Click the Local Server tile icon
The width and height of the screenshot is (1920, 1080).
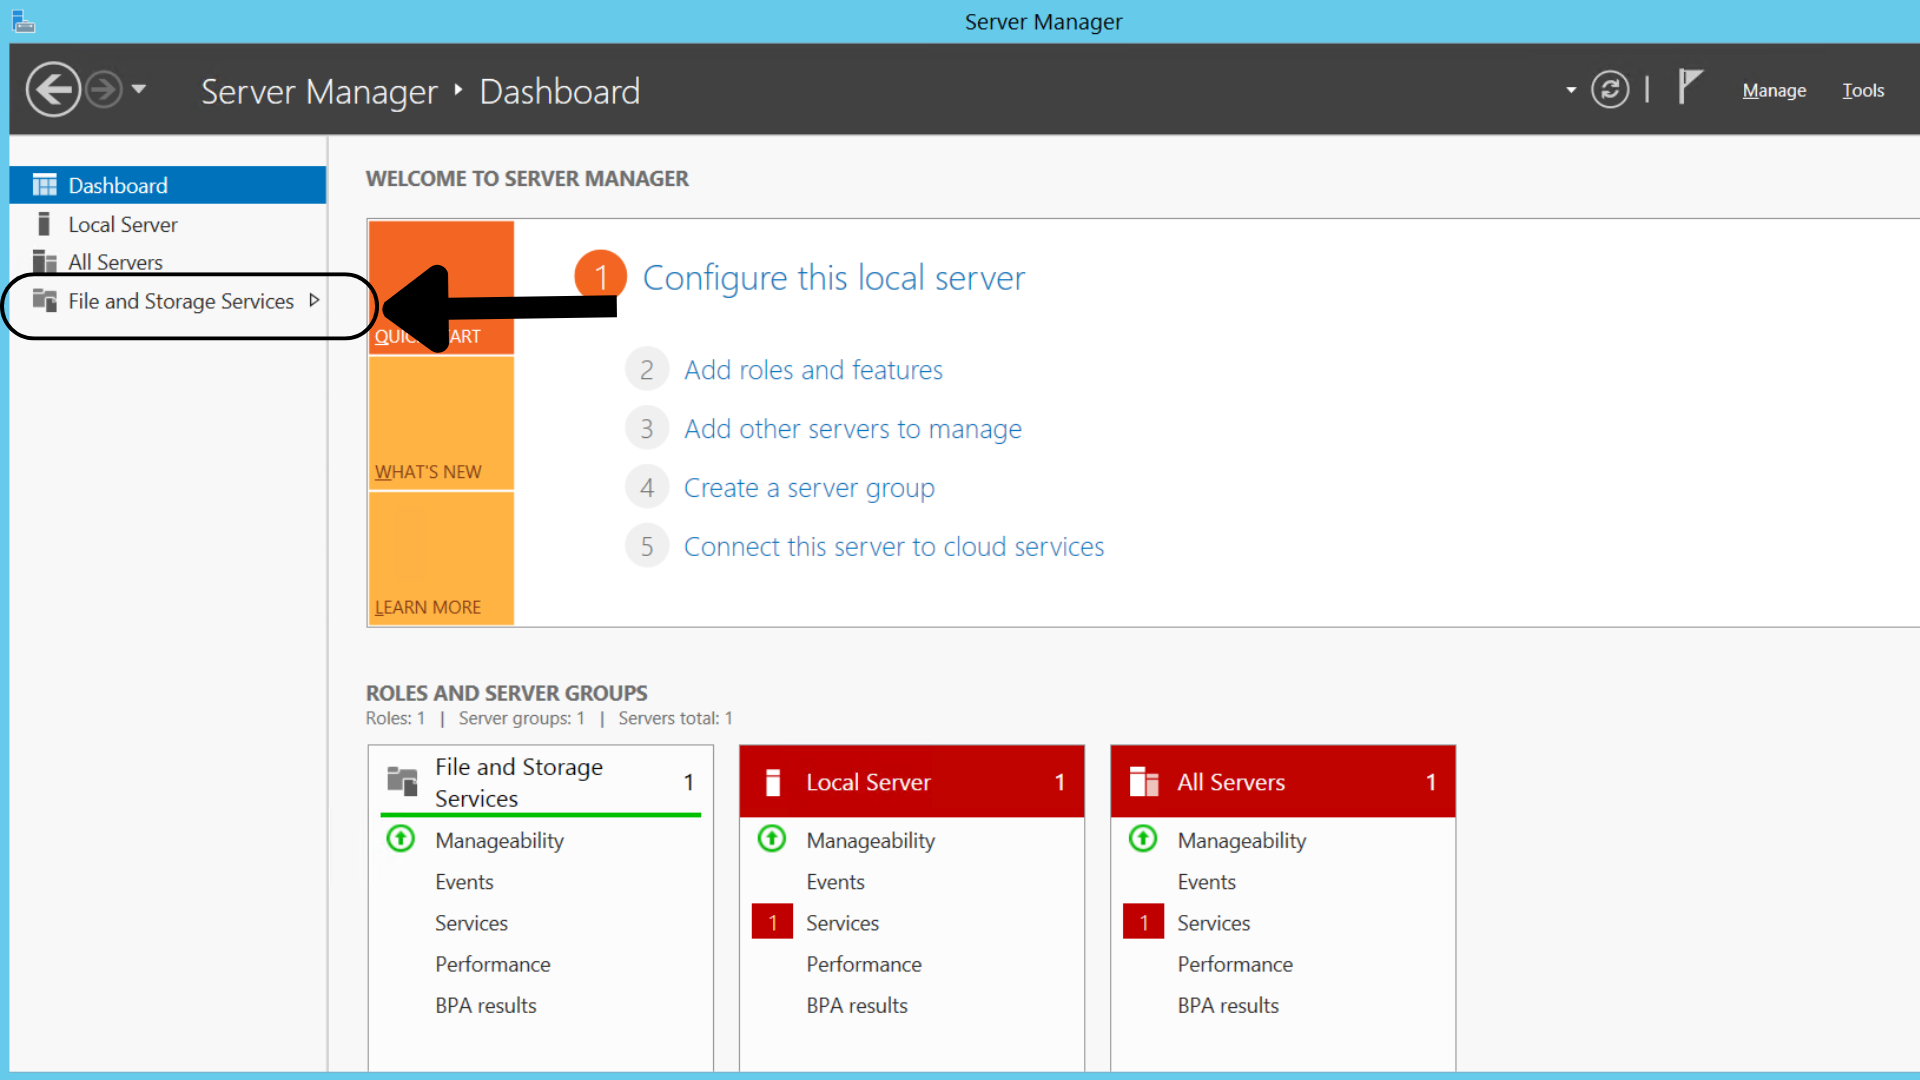pyautogui.click(x=772, y=782)
